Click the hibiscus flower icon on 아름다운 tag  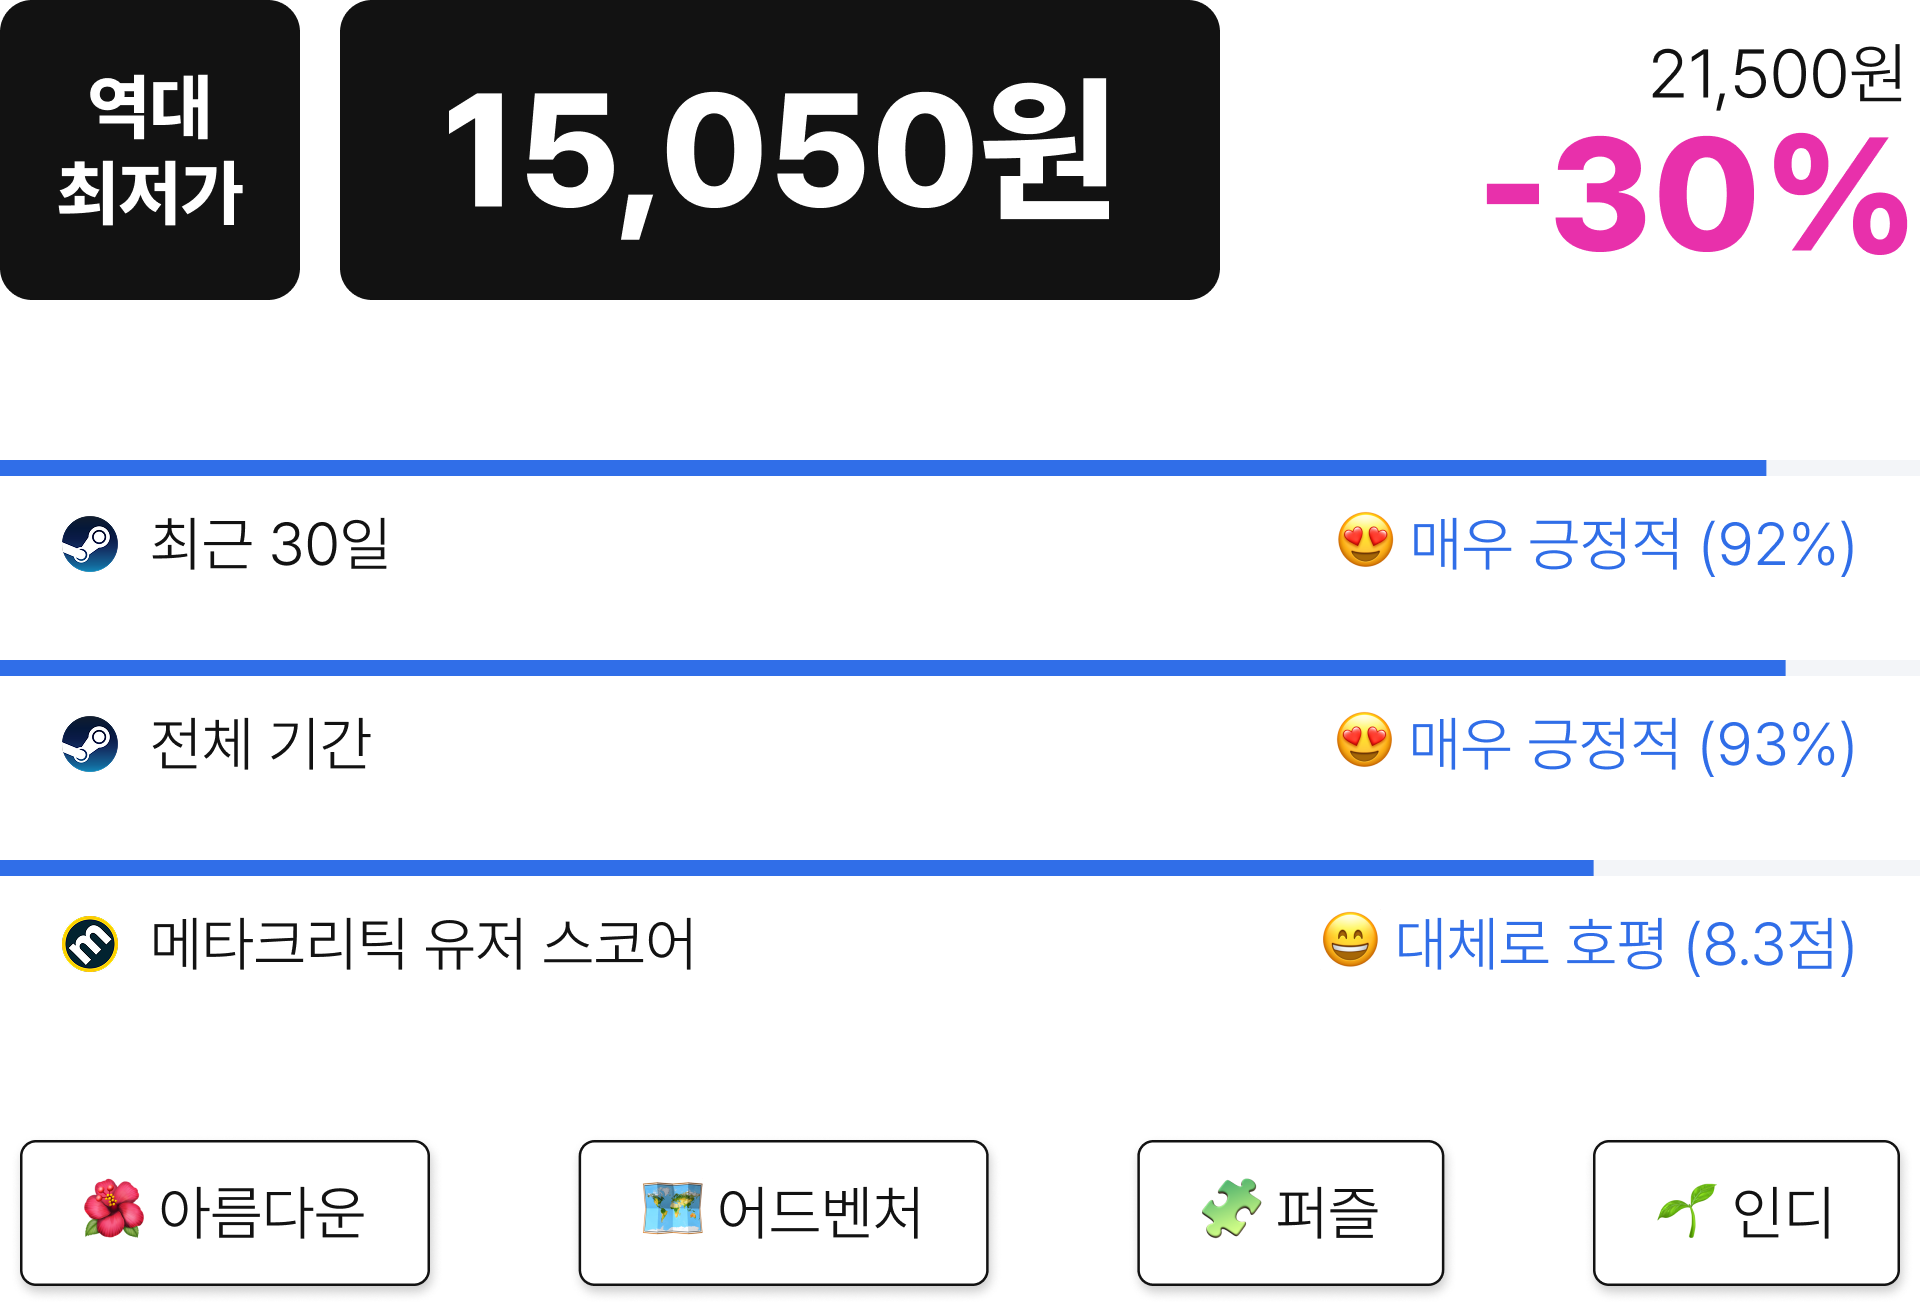coord(113,1209)
